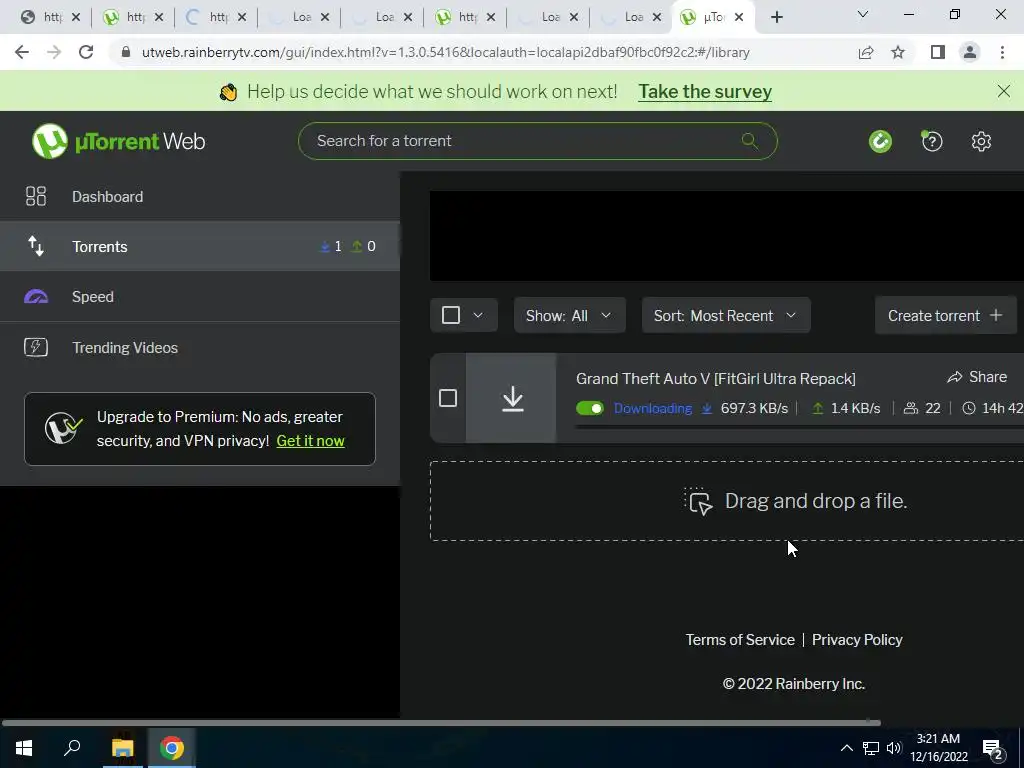
Task: Switch to the first browser tab
Action: pyautogui.click(x=50, y=17)
